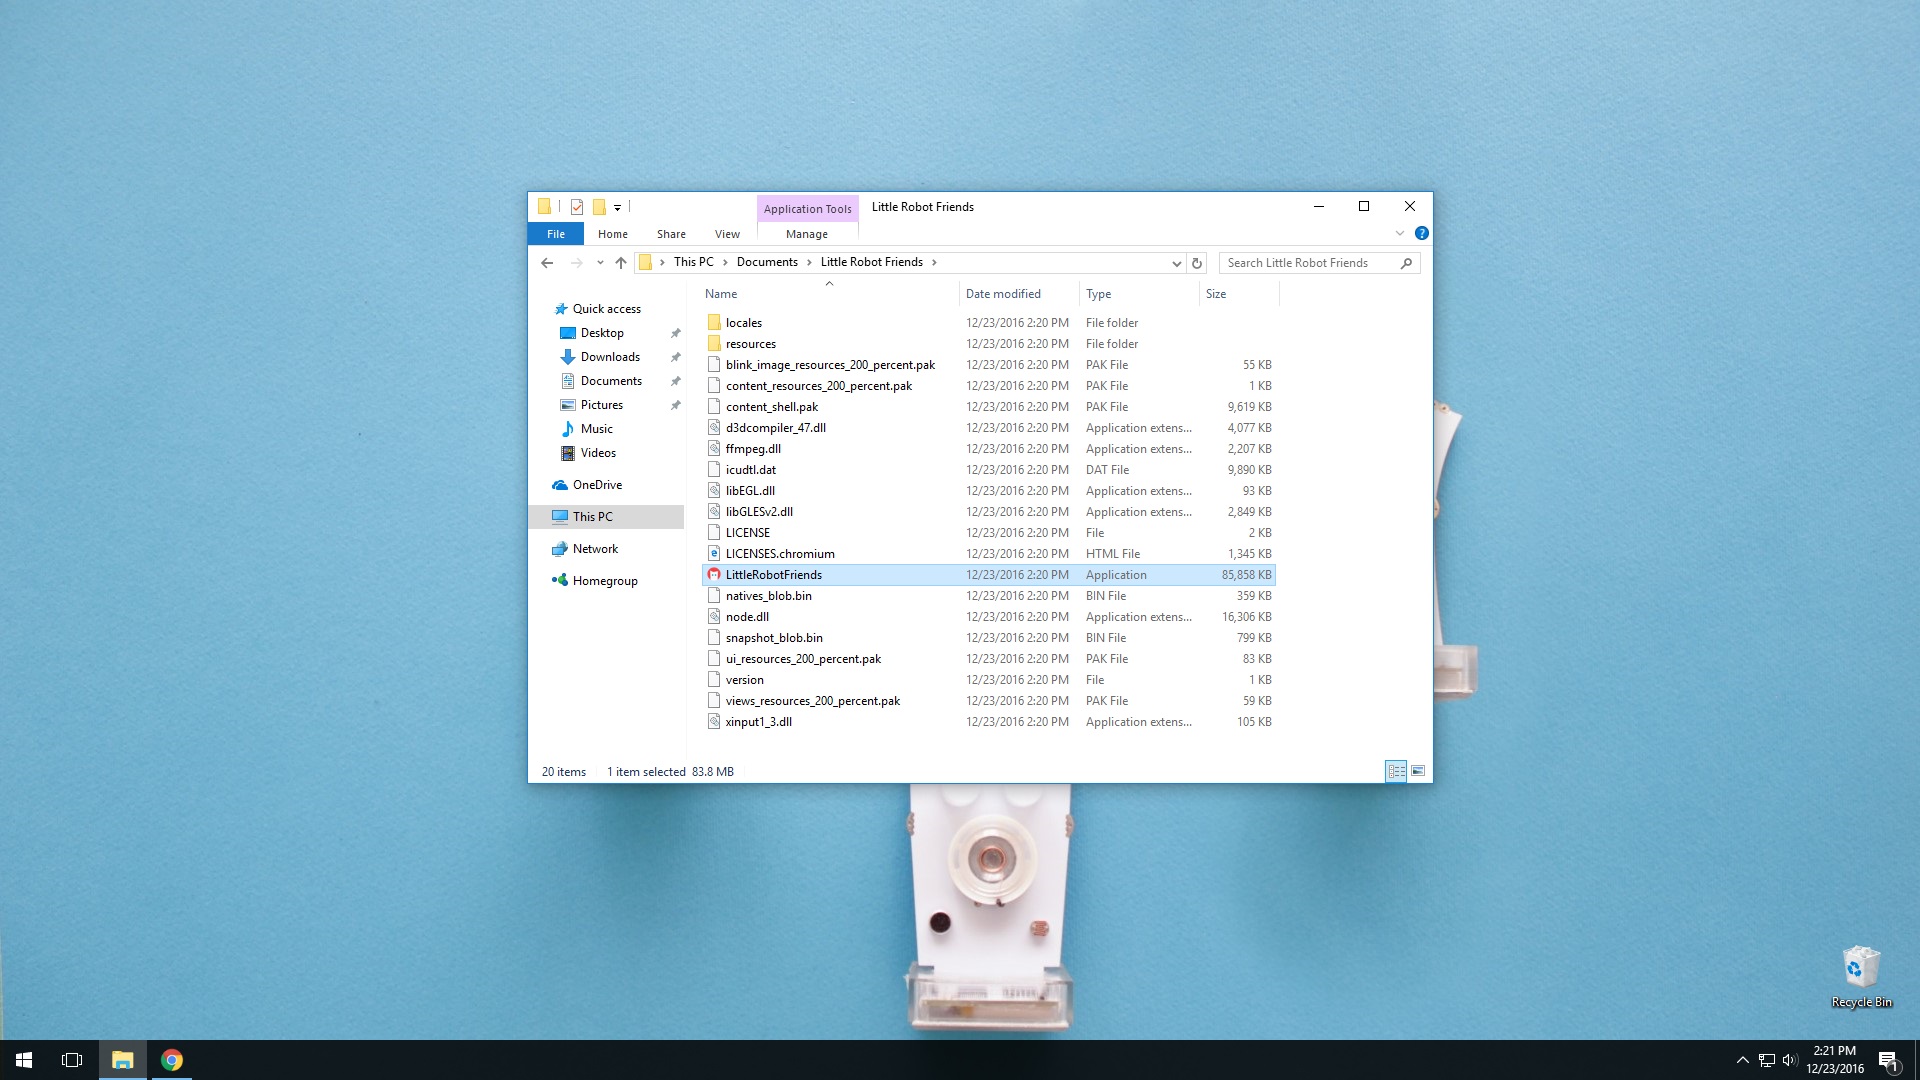Go forward using the forward arrow

[576, 263]
